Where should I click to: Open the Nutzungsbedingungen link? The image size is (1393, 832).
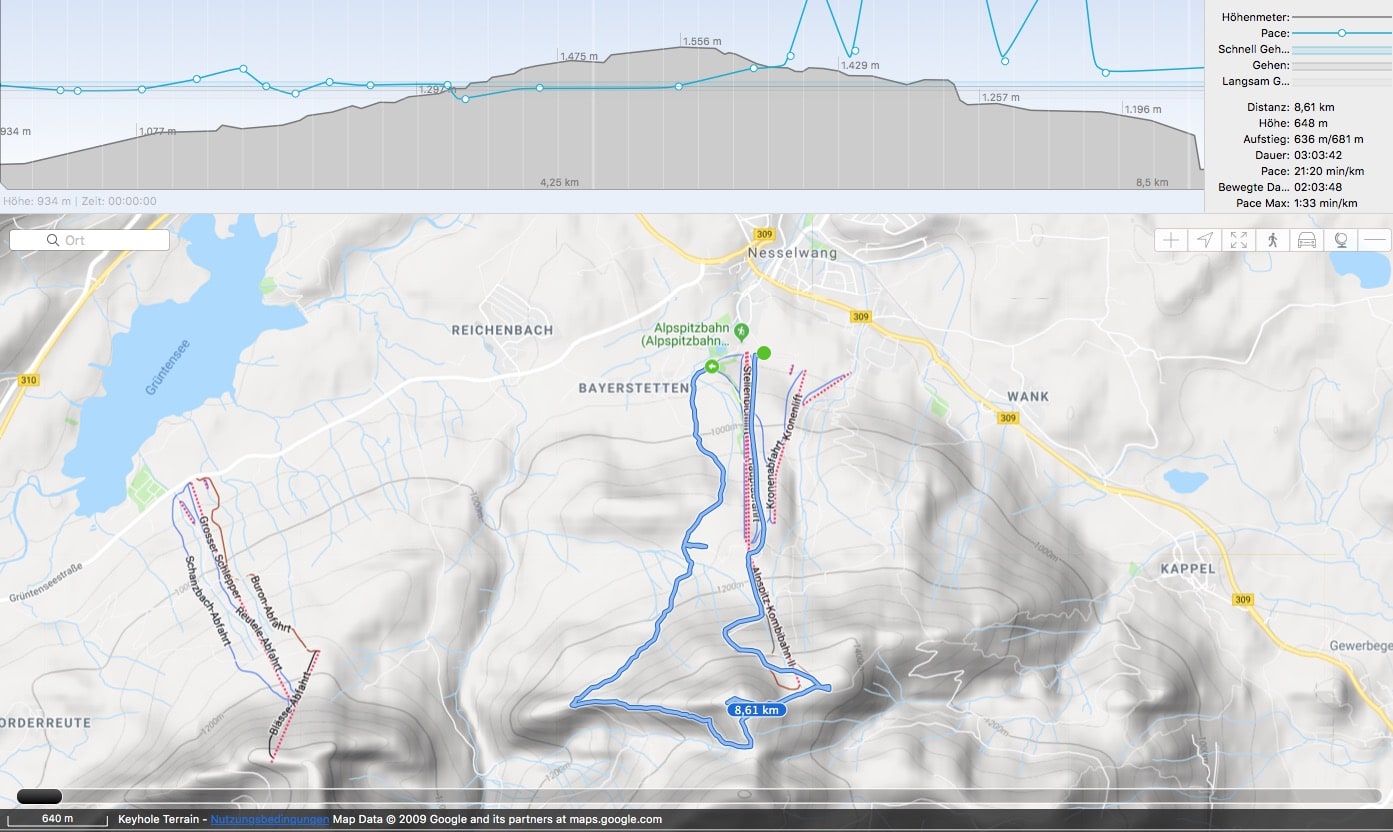(x=269, y=819)
